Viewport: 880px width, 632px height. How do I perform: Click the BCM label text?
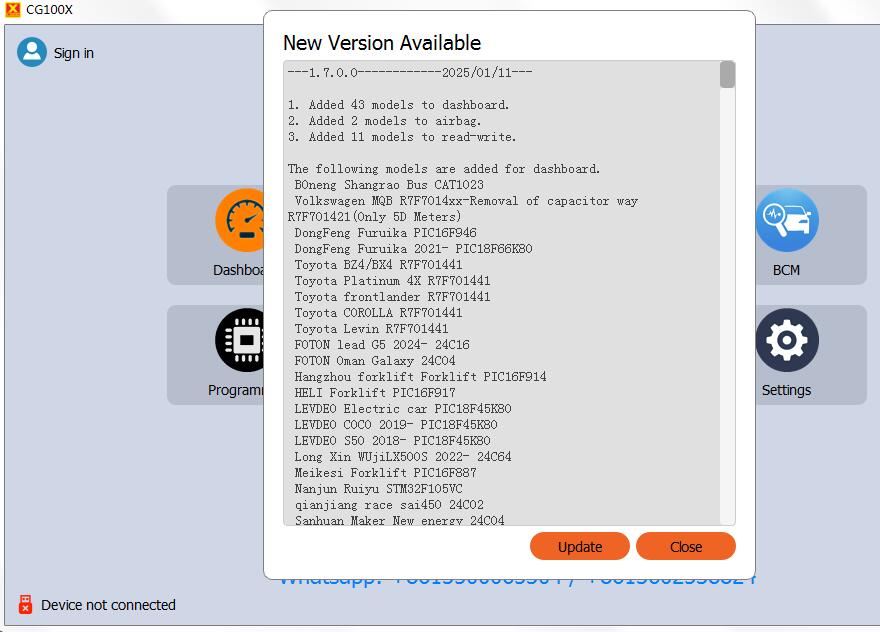[x=786, y=270]
